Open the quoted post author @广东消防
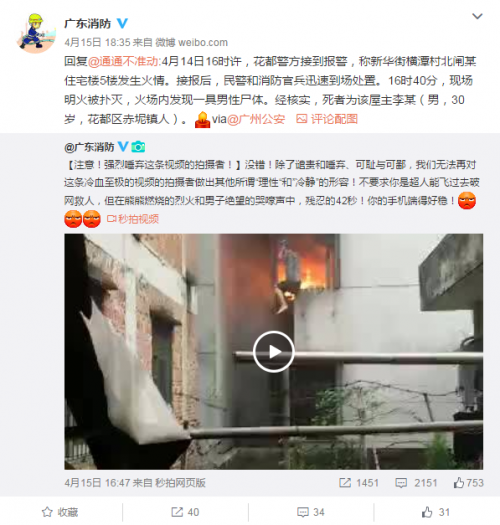 89,147
